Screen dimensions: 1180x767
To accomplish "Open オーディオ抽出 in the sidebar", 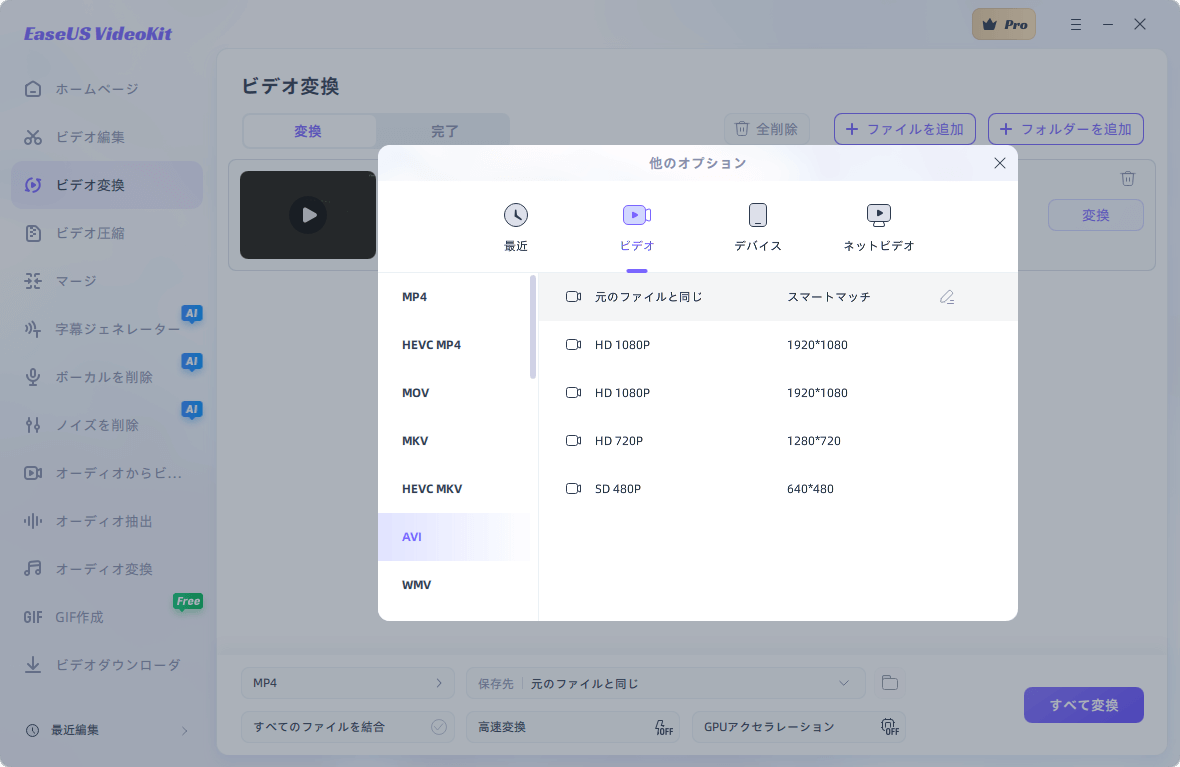I will click(x=107, y=521).
